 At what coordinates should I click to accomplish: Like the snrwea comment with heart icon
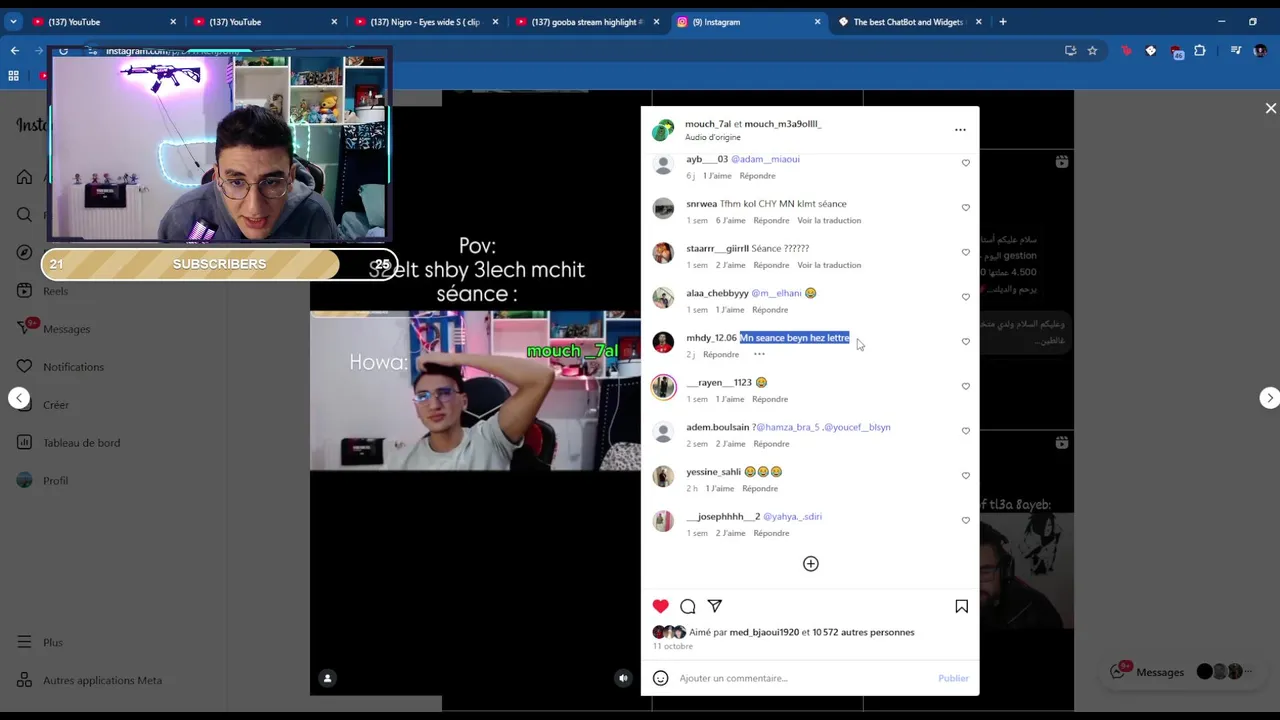coord(965,208)
